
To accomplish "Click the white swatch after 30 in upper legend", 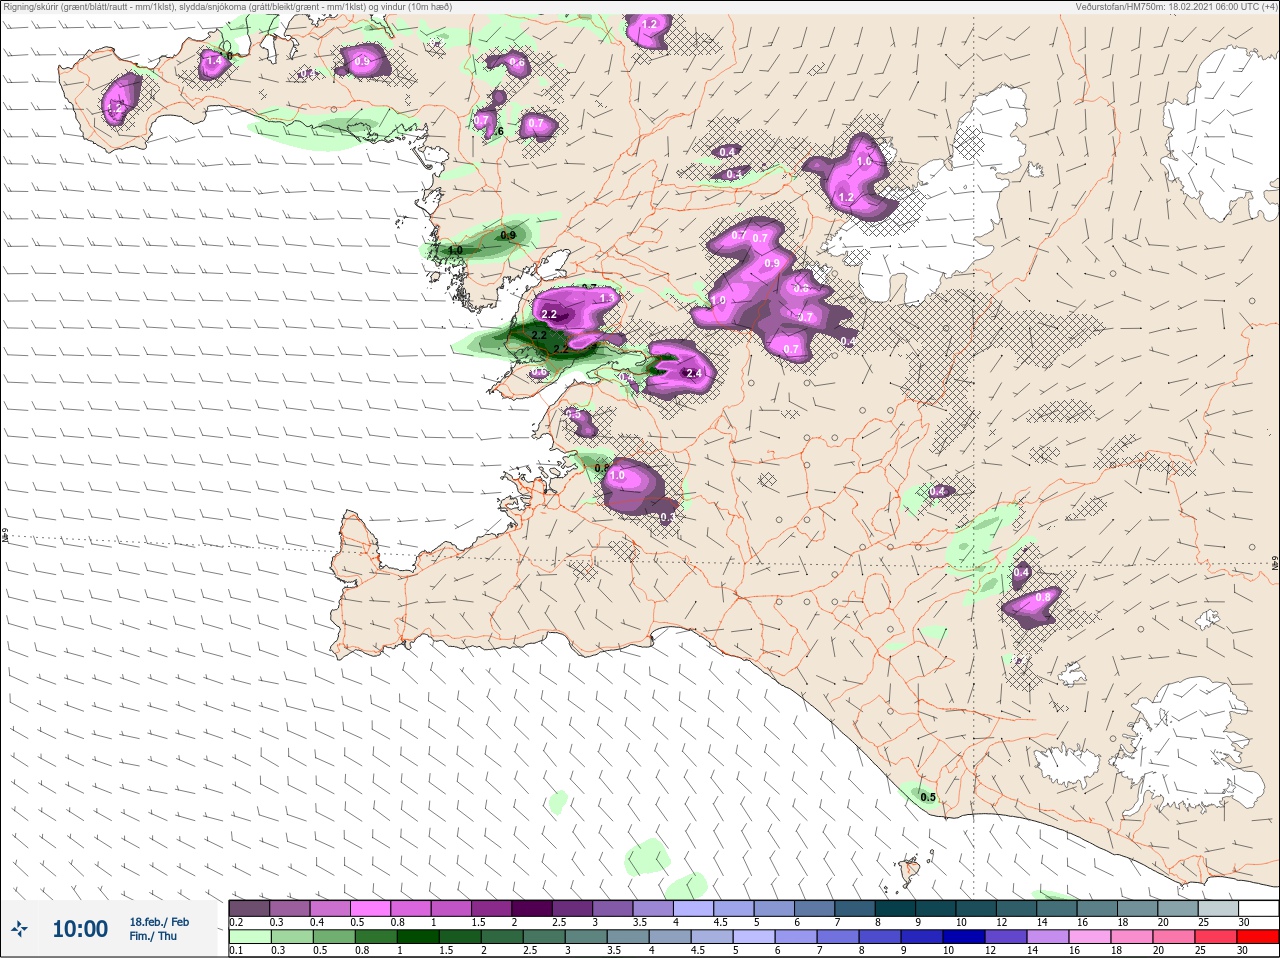I will tap(1258, 908).
